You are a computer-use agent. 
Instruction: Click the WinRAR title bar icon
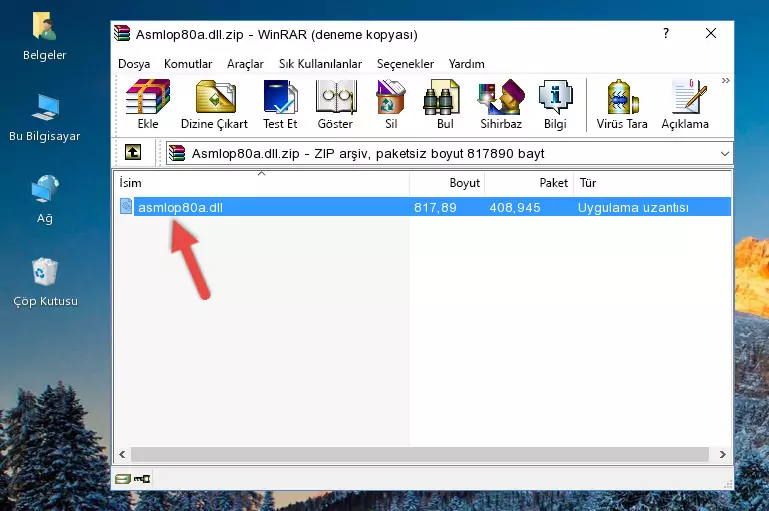(122, 34)
